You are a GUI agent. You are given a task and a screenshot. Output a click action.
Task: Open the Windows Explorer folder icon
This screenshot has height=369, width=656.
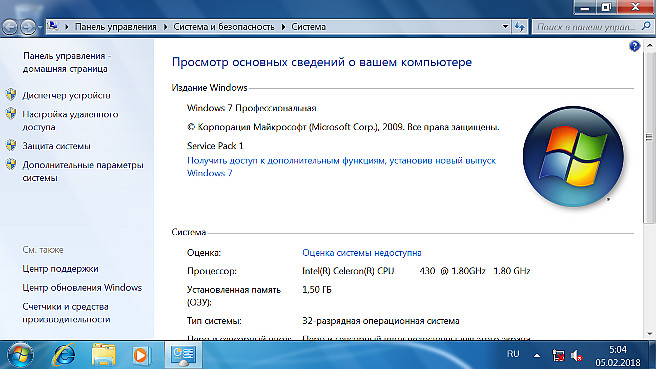tap(103, 355)
